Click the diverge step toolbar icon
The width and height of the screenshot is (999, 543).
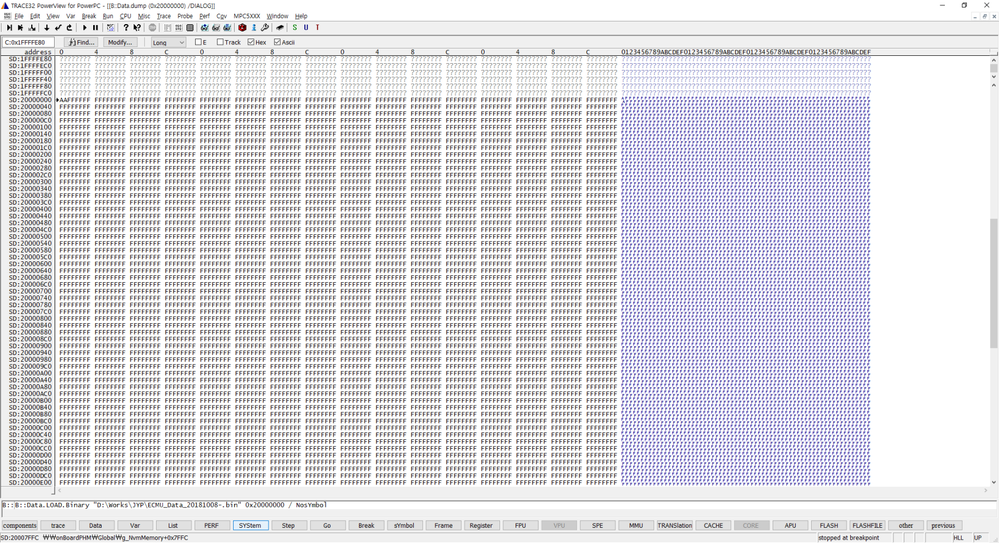point(32,27)
